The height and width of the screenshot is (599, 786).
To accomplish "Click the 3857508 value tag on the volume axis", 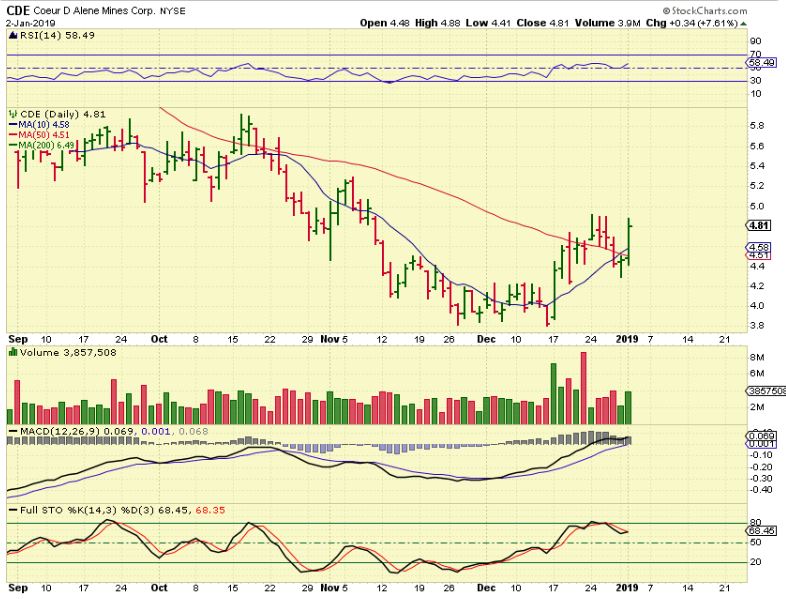I will click(x=765, y=391).
